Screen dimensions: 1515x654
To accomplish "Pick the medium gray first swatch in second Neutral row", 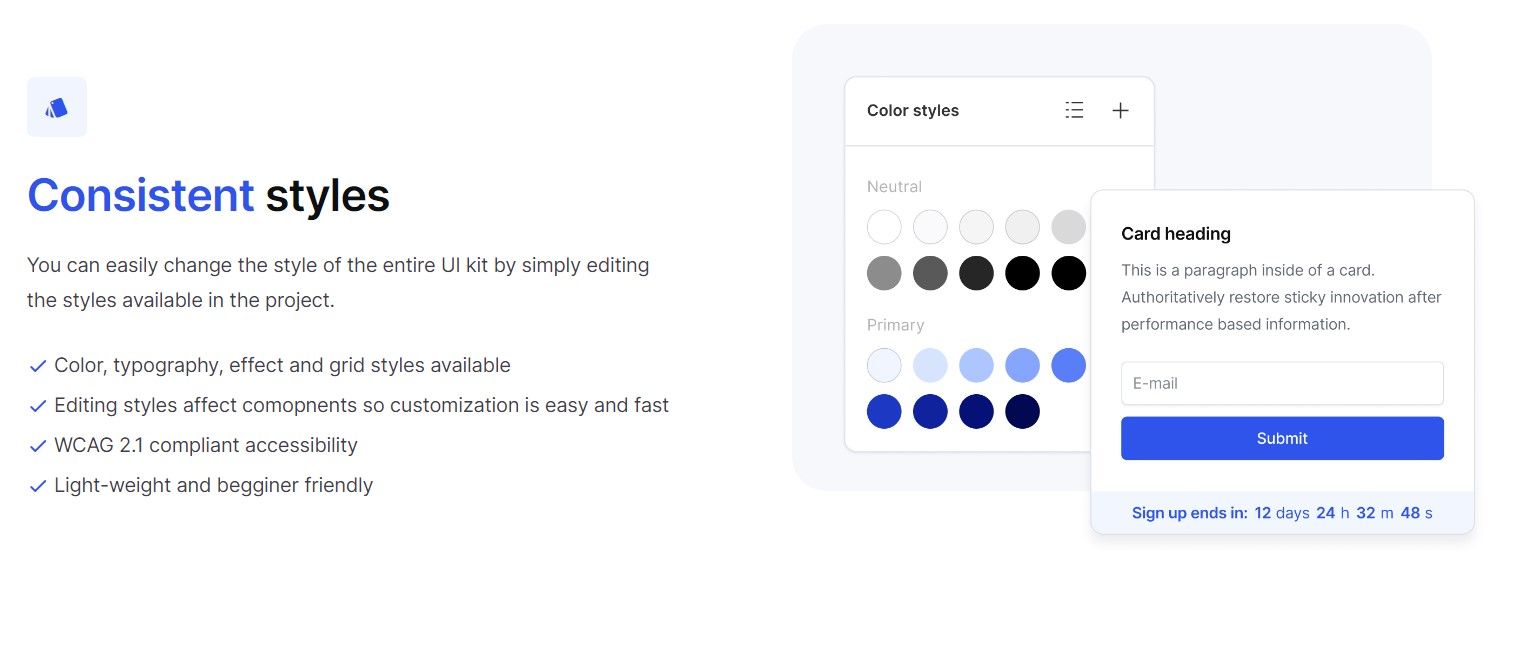I will pos(884,273).
